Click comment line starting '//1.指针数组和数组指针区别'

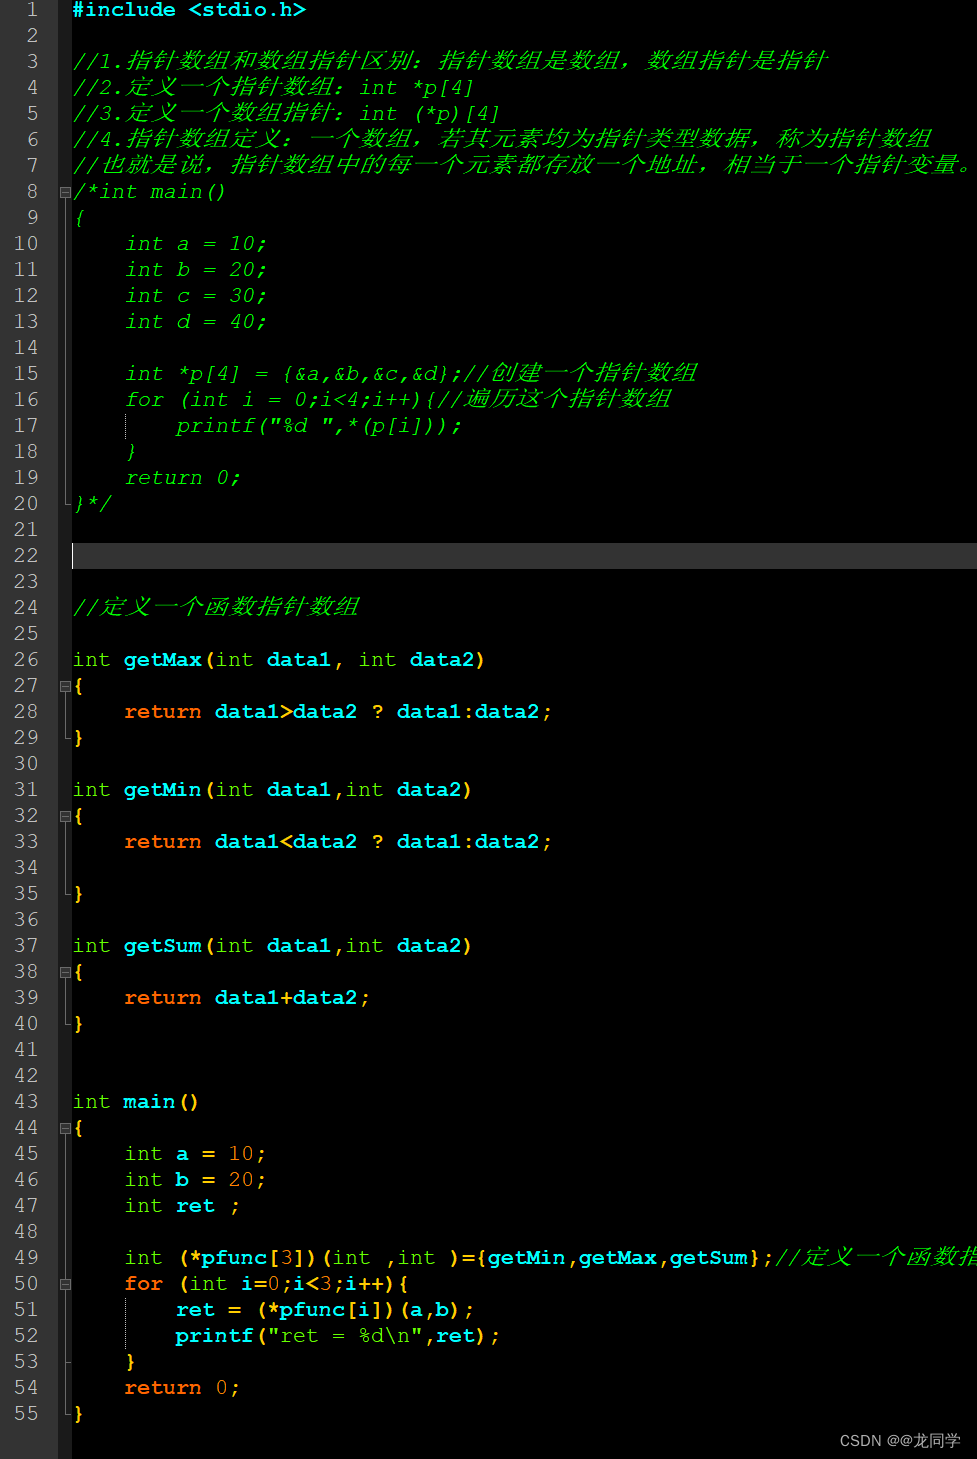450,62
